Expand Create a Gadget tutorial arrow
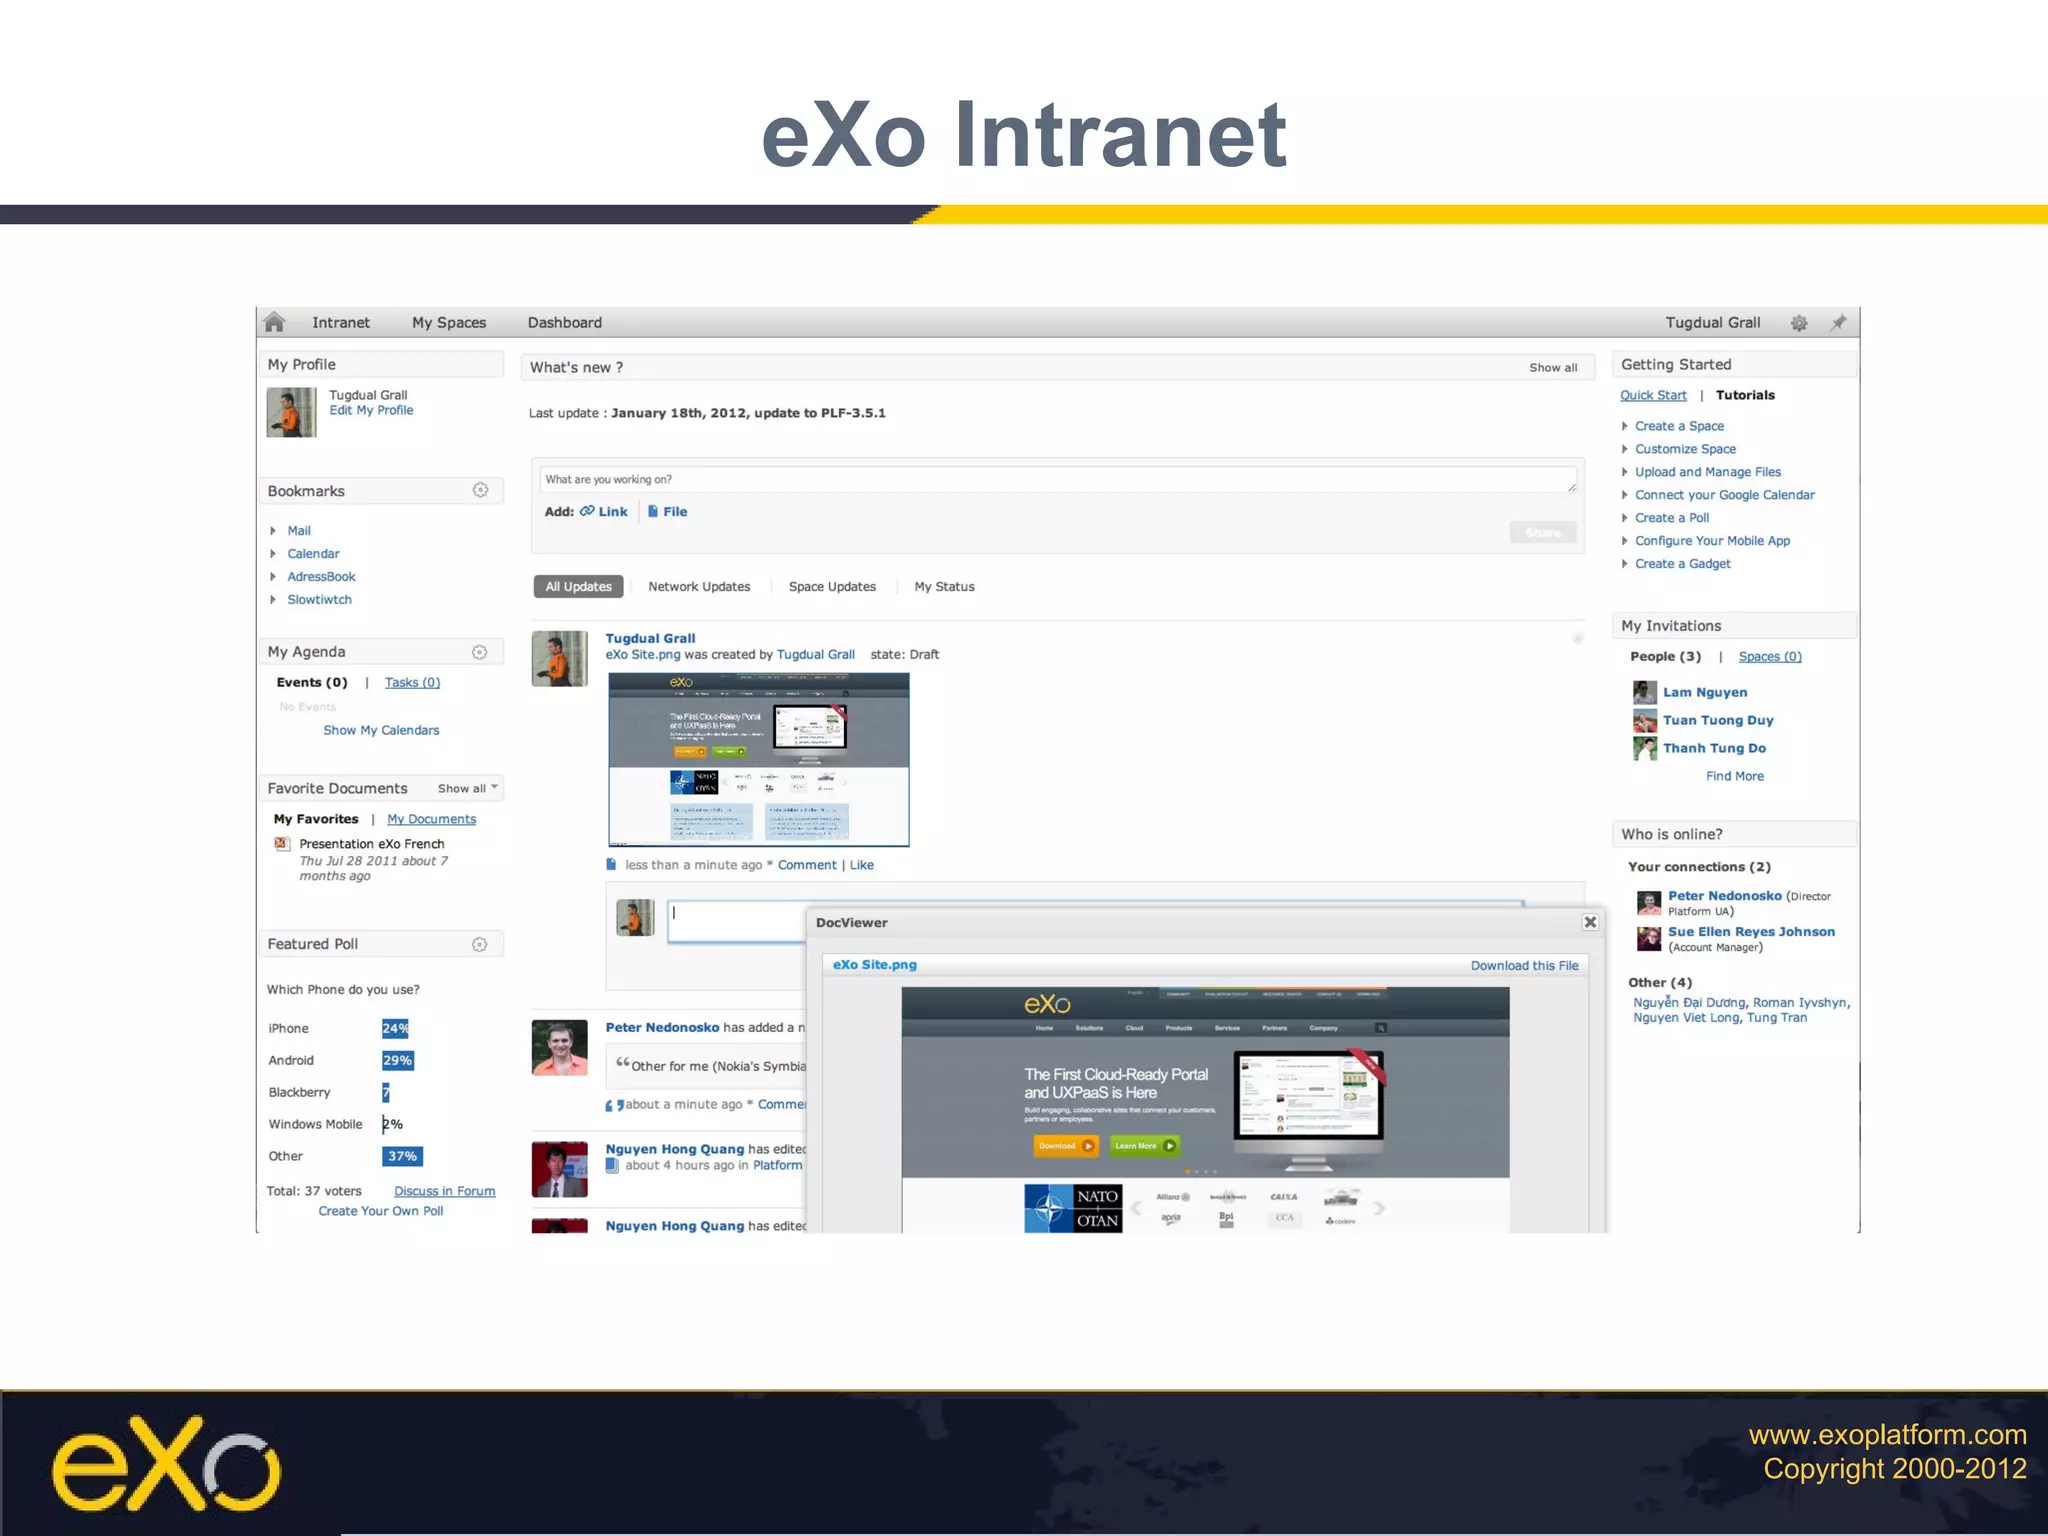 click(x=1625, y=564)
